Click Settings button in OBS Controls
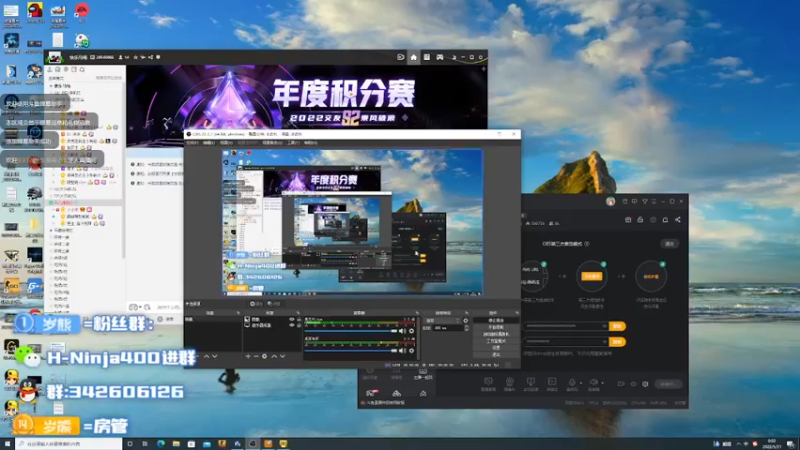This screenshot has width=800, height=450. pos(496,347)
